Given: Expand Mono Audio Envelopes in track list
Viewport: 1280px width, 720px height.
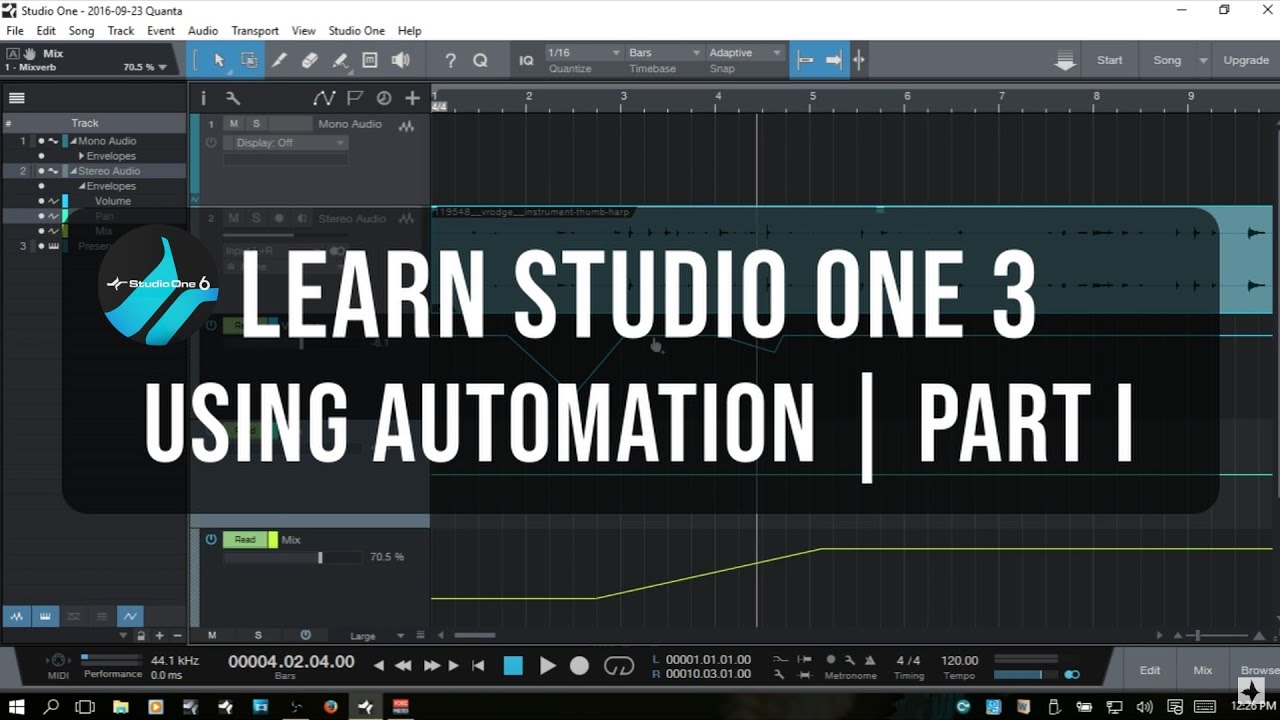Looking at the screenshot, I should coord(81,156).
